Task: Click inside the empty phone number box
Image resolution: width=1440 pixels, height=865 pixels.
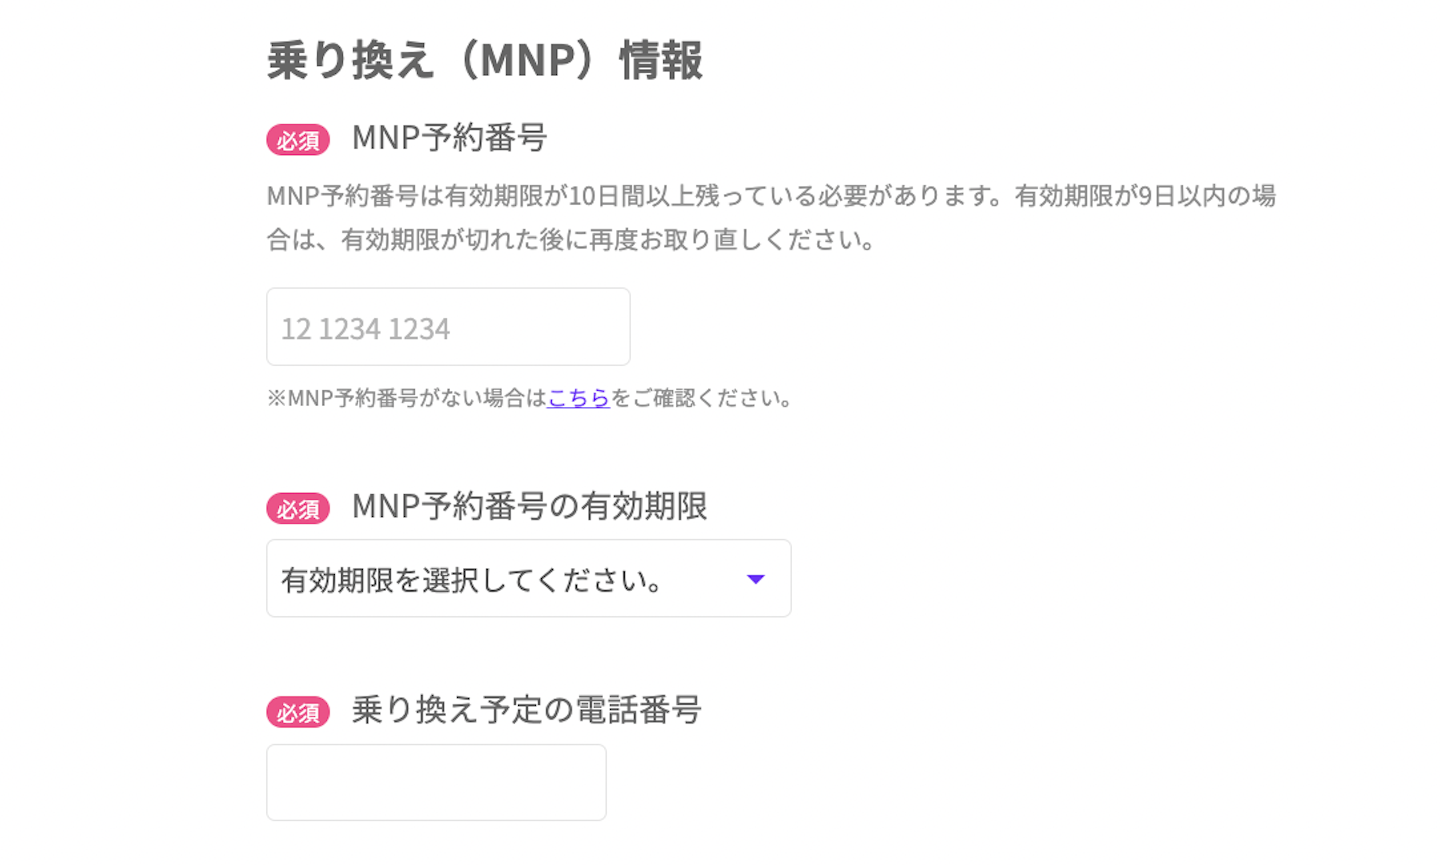Action: click(436, 782)
